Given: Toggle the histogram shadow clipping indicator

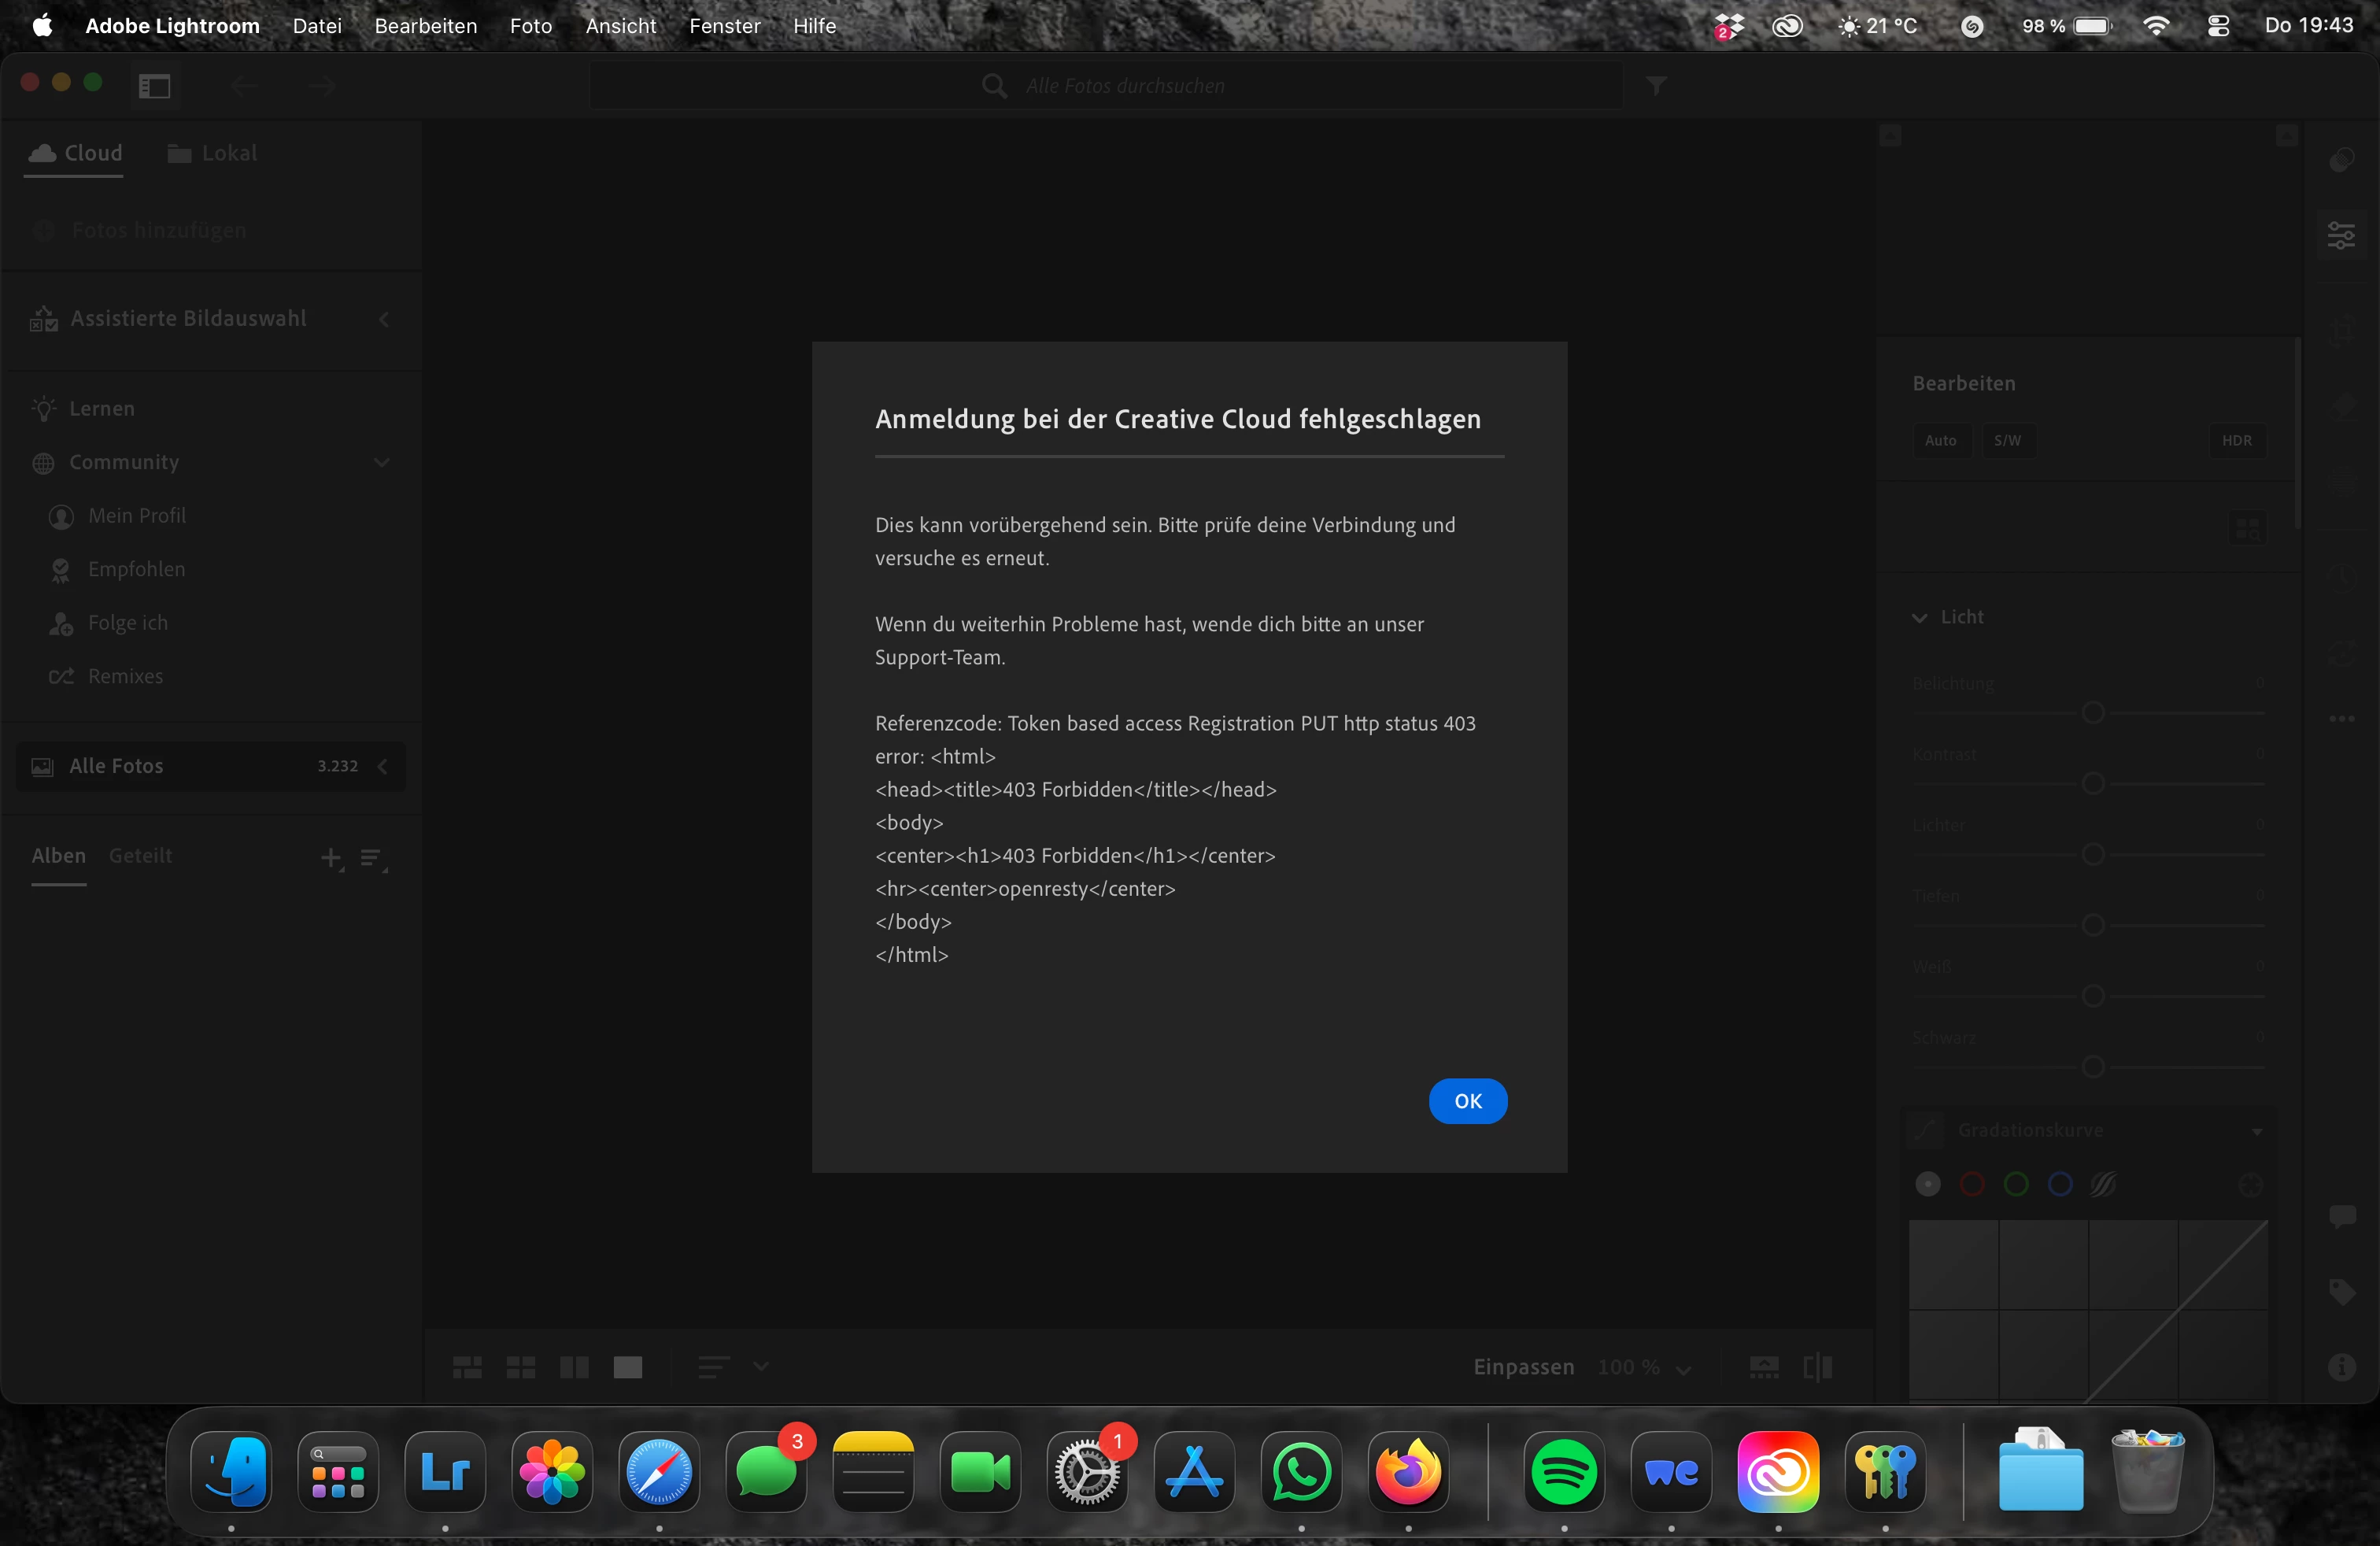Looking at the screenshot, I should 1890,135.
